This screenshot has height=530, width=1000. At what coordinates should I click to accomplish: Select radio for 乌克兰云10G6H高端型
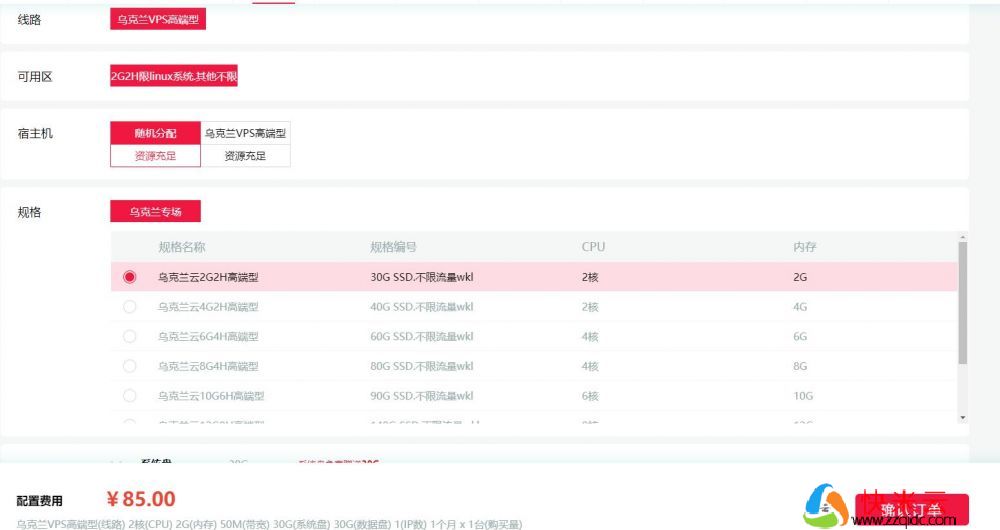click(x=129, y=395)
